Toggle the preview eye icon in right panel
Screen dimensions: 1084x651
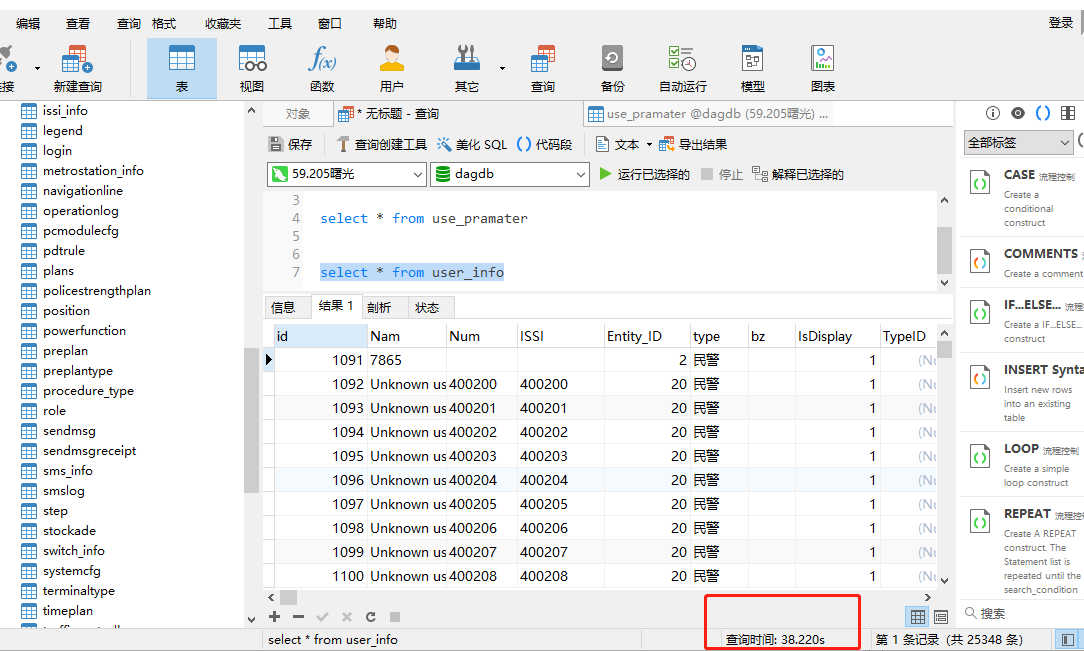click(1018, 113)
